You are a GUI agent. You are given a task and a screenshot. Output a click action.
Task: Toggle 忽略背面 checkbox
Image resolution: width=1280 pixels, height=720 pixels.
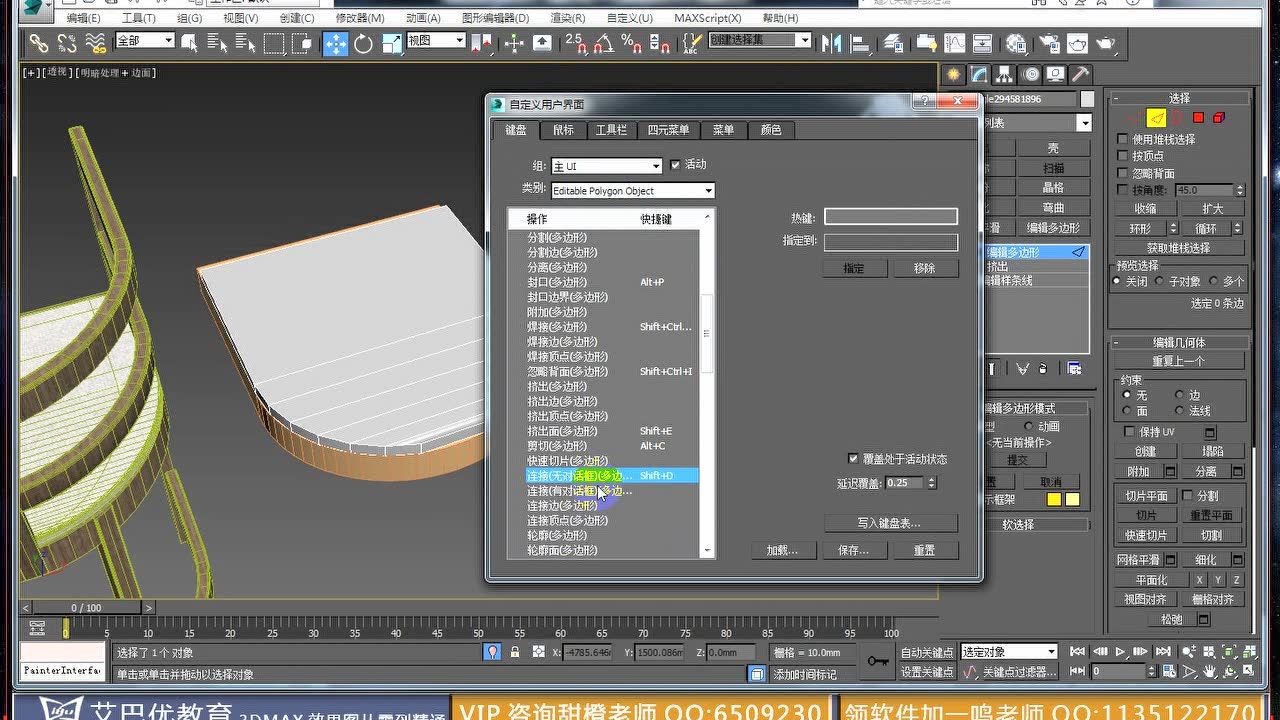click(x=1123, y=173)
